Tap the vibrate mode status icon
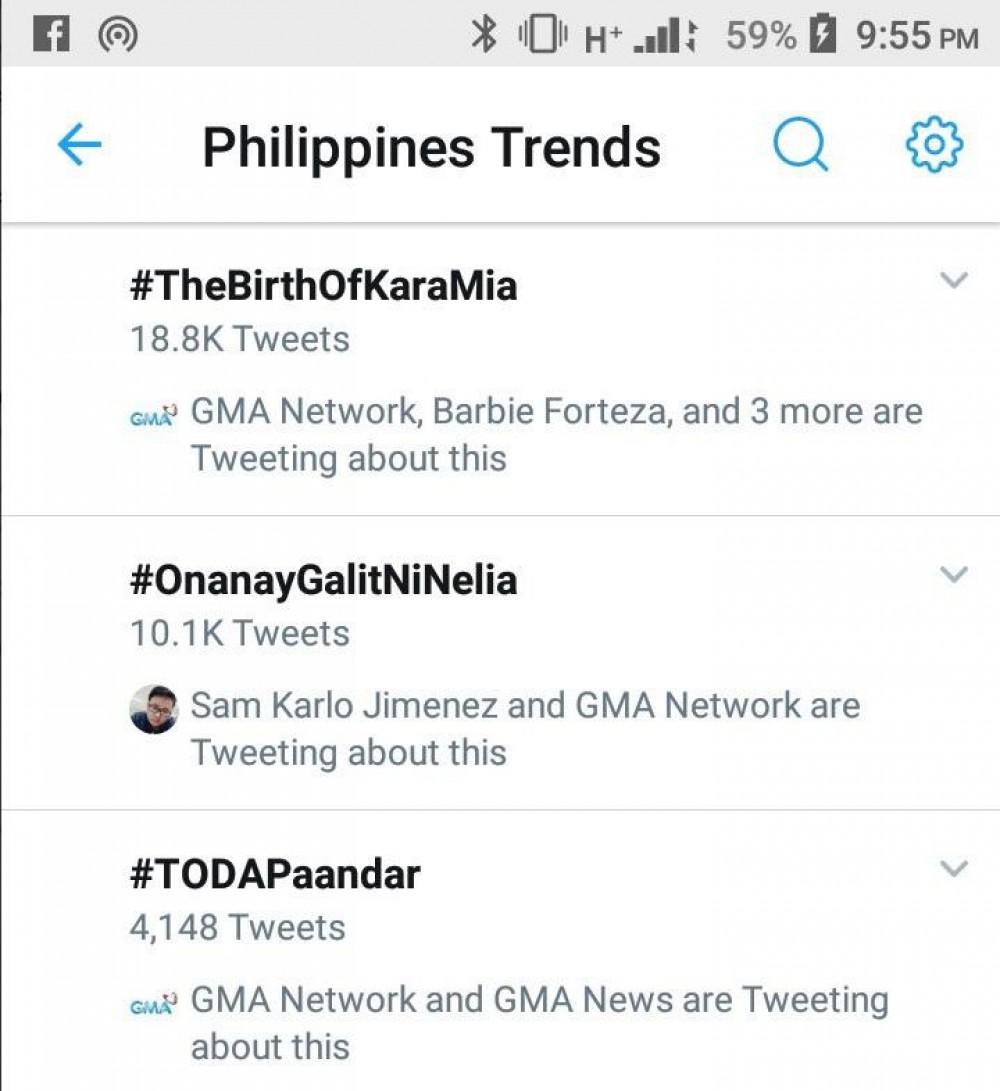Screen dimensions: 1000x1091 pos(543,36)
